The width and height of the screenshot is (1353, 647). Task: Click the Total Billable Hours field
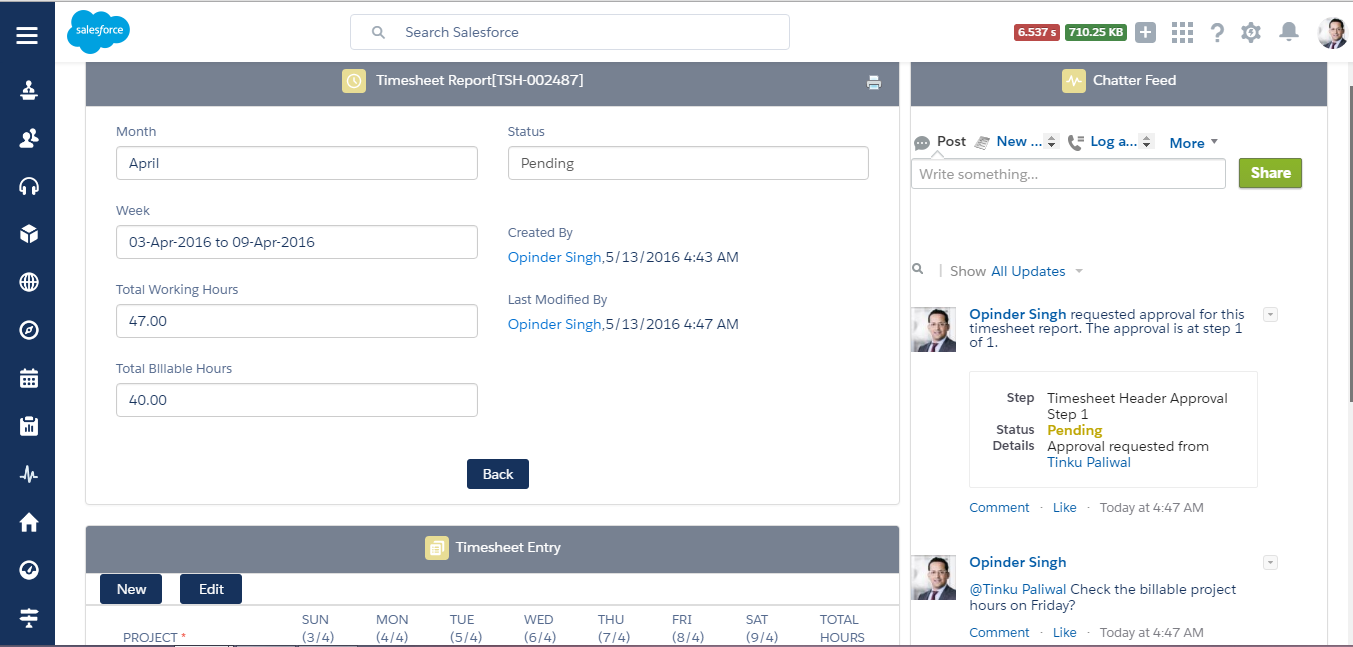(297, 400)
